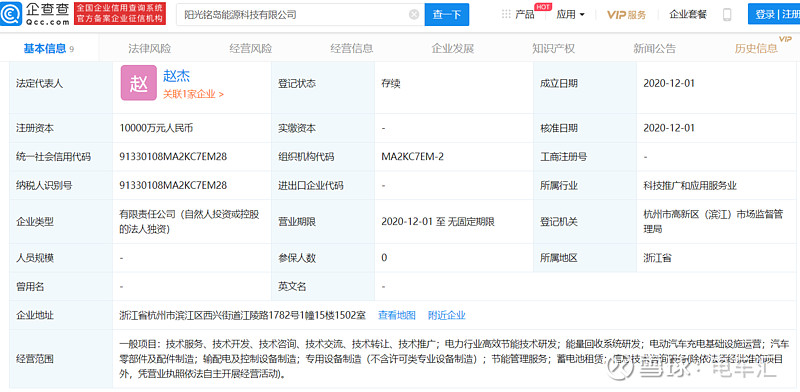Select the 成立日期 value 2020-12-01
Viewport: 800px width, 392px height.
669,83
